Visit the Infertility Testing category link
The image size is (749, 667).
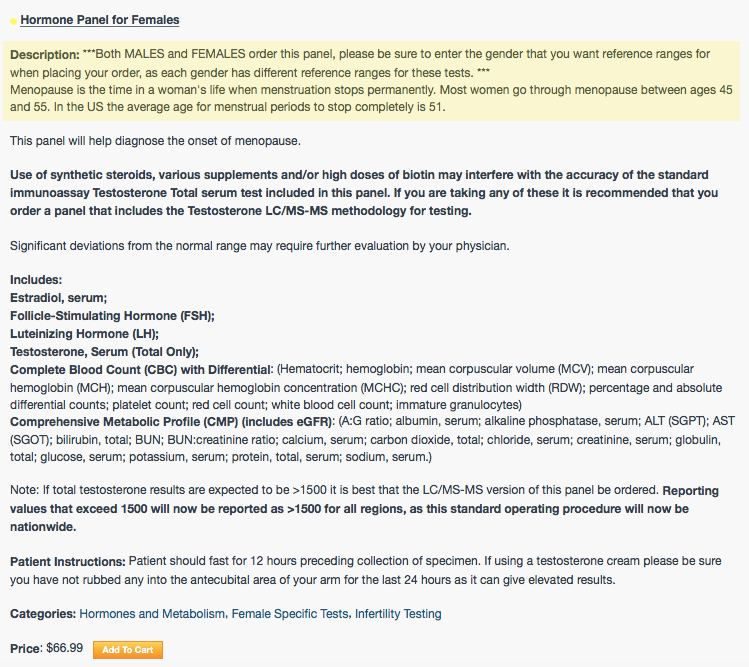[x=398, y=614]
